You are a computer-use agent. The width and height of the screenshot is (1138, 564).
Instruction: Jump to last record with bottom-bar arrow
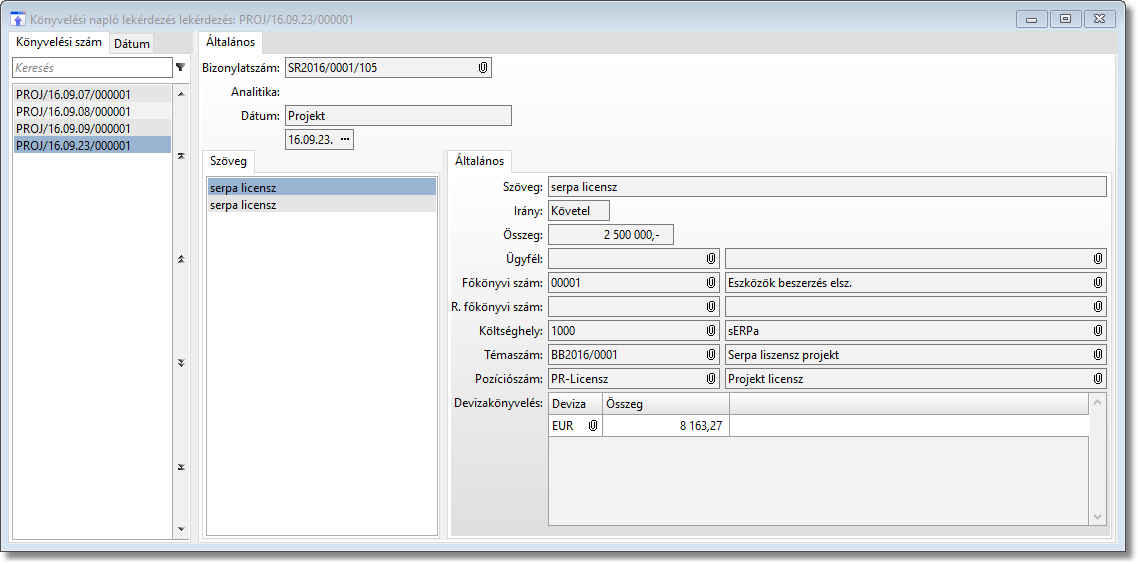pyautogui.click(x=181, y=467)
